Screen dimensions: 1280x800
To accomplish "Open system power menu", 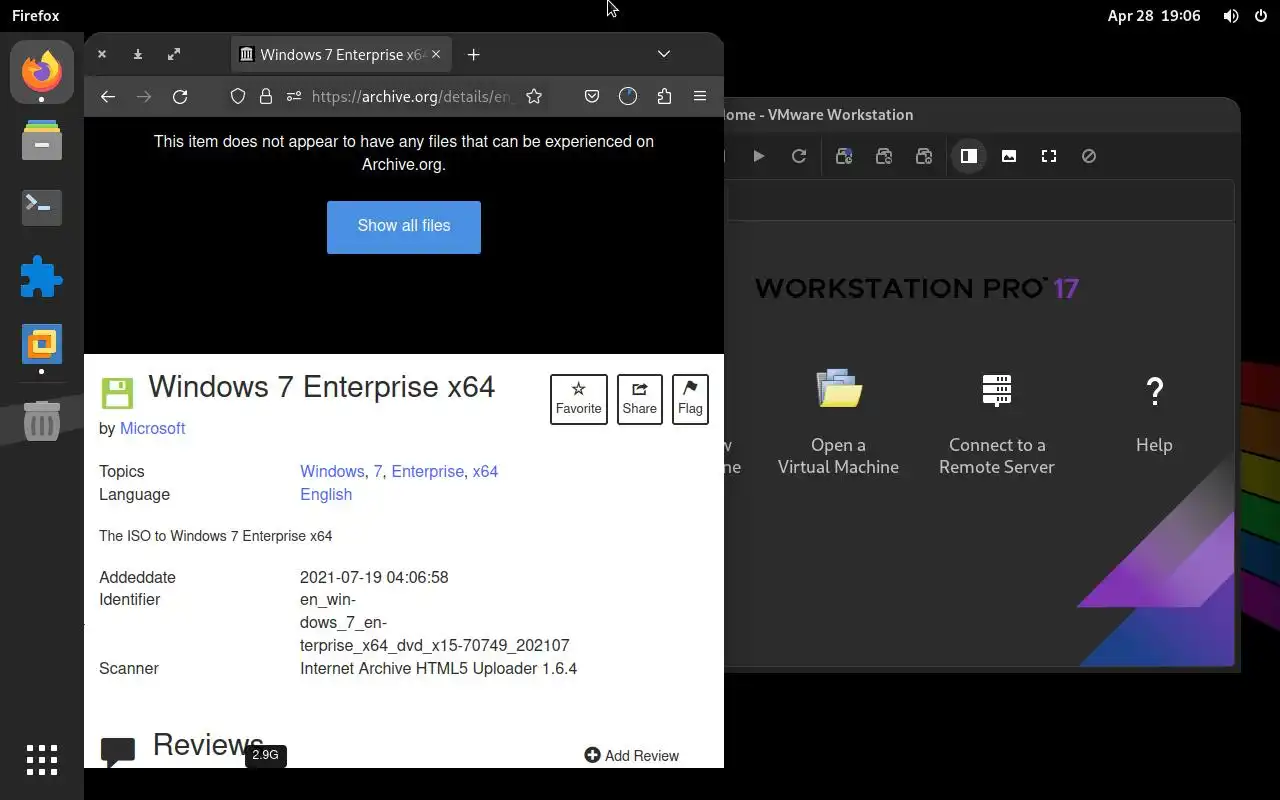I will click(x=1261, y=16).
